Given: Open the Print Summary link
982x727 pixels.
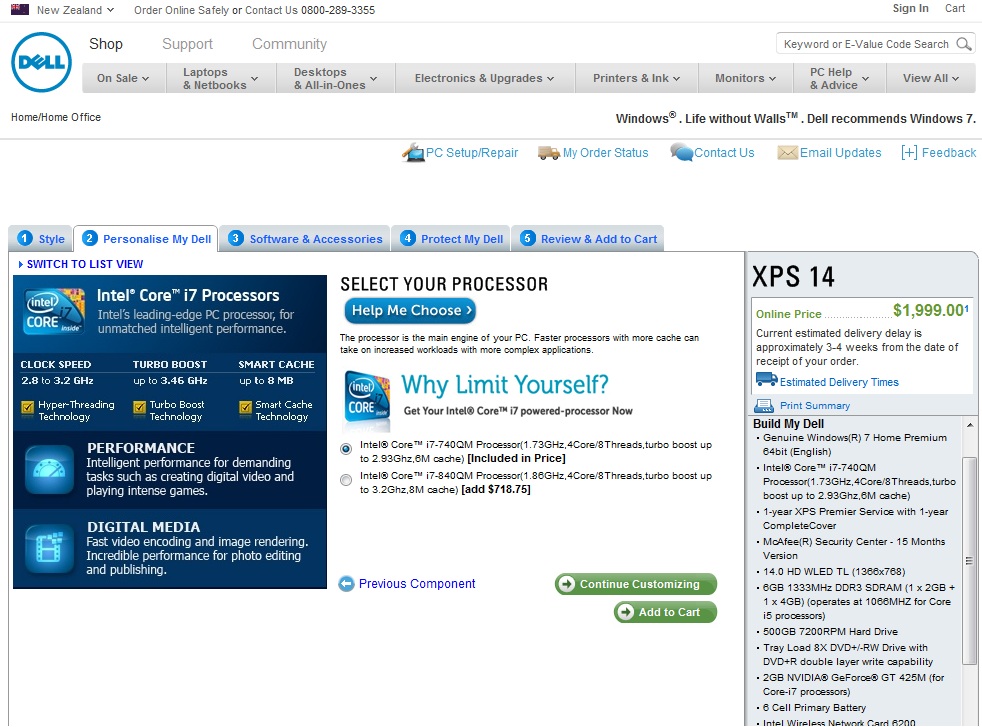Looking at the screenshot, I should point(815,406).
